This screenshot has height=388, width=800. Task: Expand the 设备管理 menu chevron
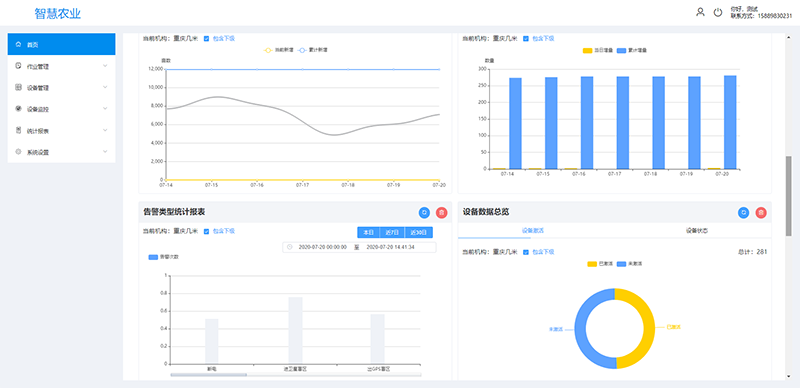[105, 87]
